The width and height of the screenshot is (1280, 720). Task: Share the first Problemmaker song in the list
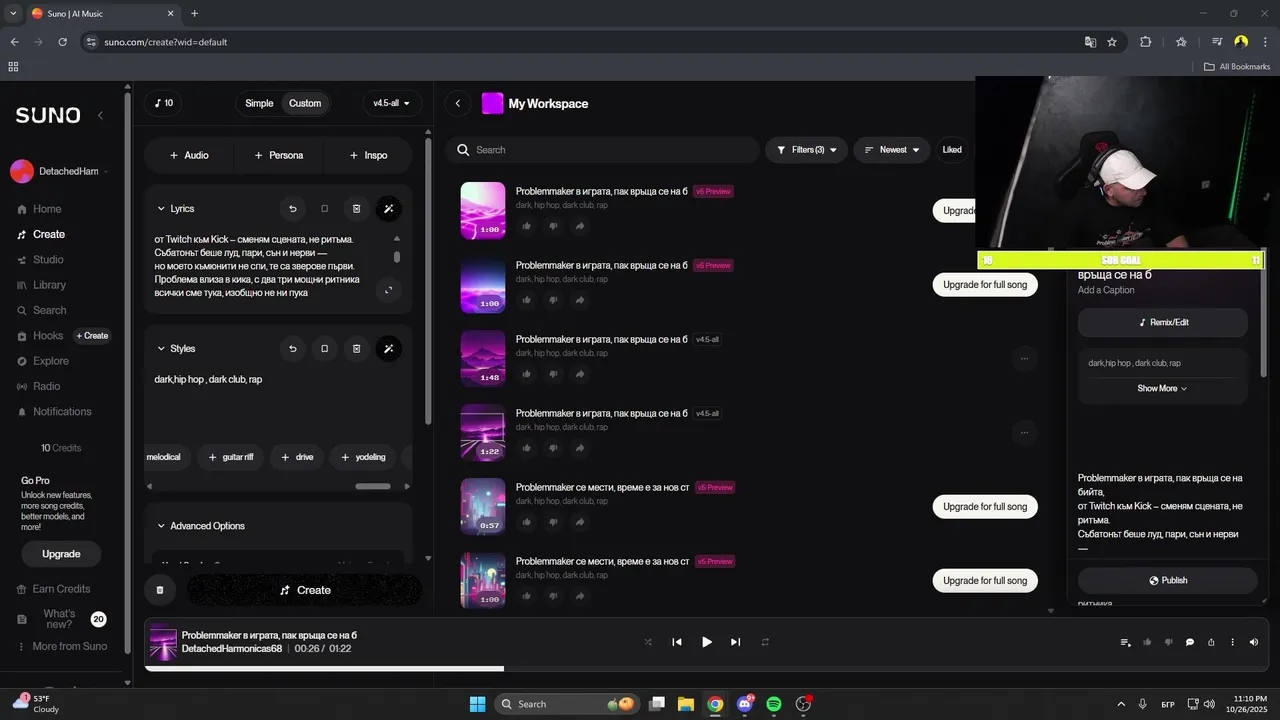click(x=580, y=226)
